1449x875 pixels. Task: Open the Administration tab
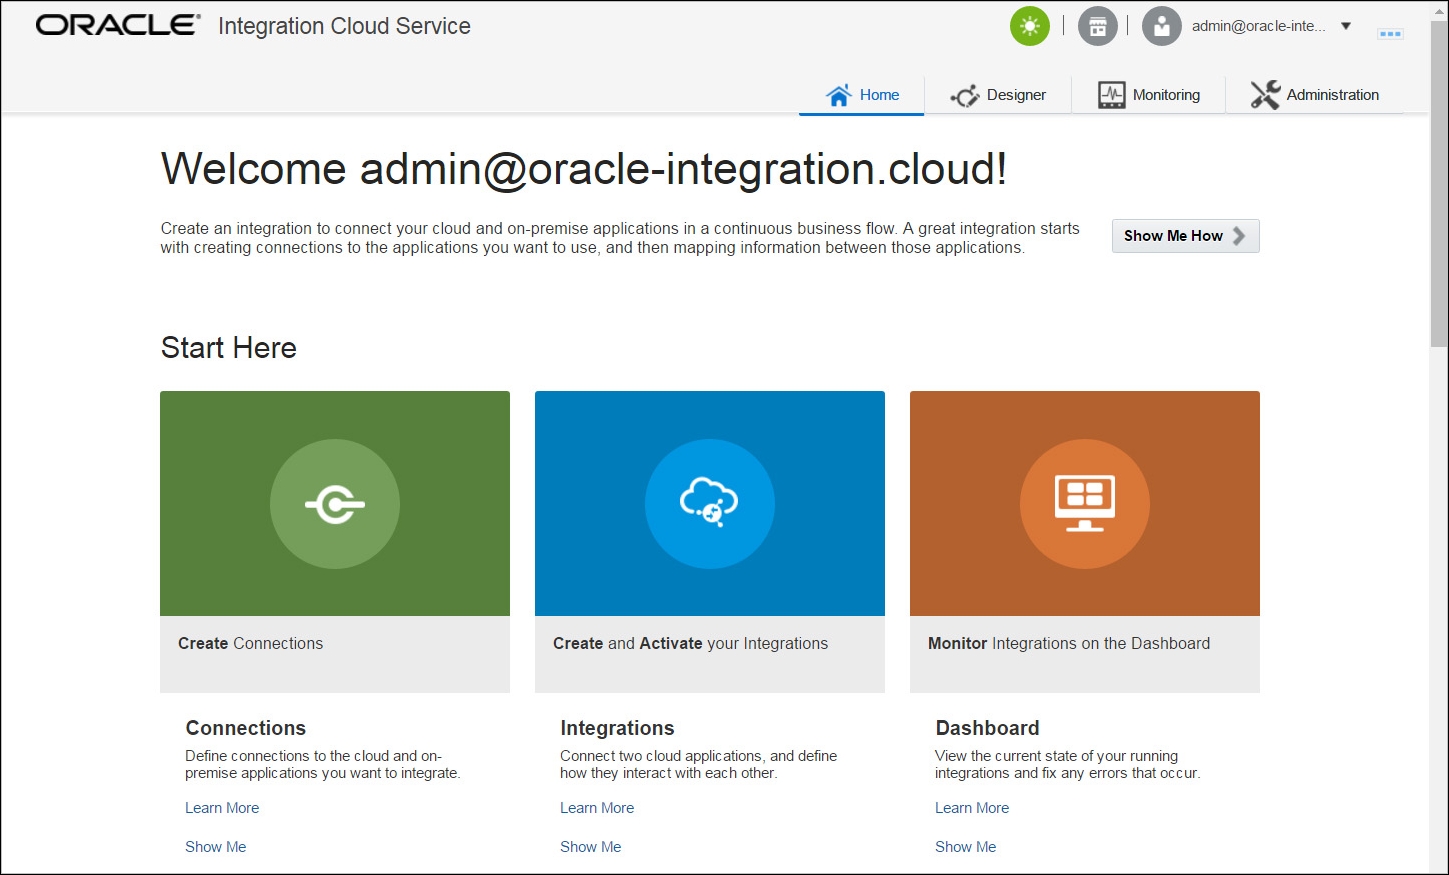pos(1315,95)
